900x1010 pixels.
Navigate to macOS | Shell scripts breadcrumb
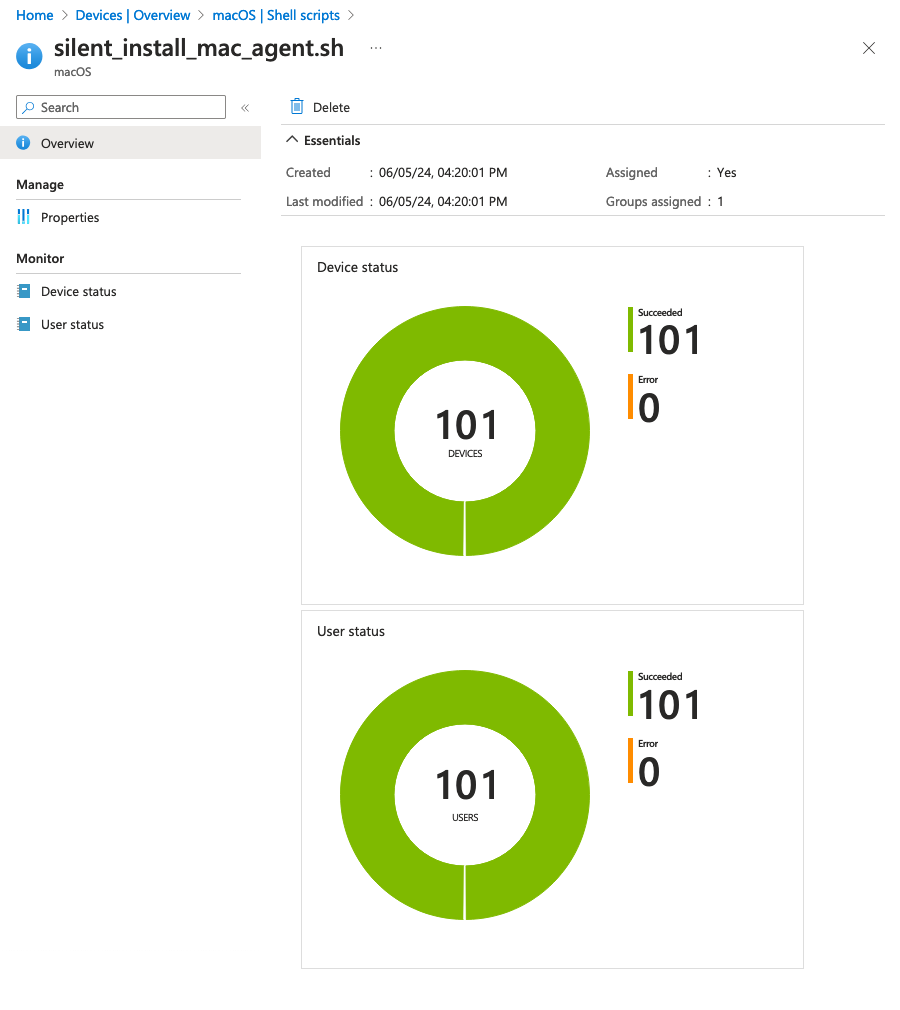click(276, 15)
